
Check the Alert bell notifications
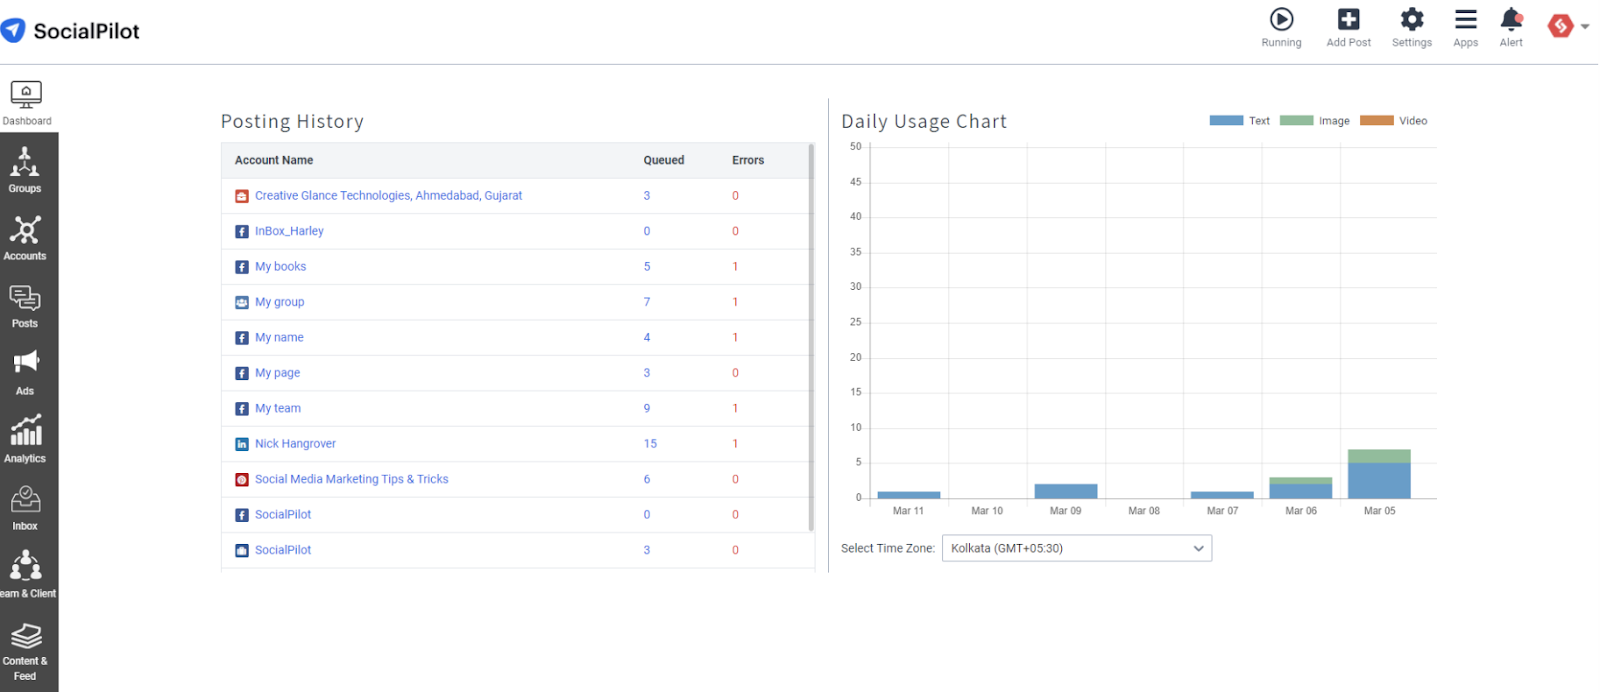click(1511, 19)
